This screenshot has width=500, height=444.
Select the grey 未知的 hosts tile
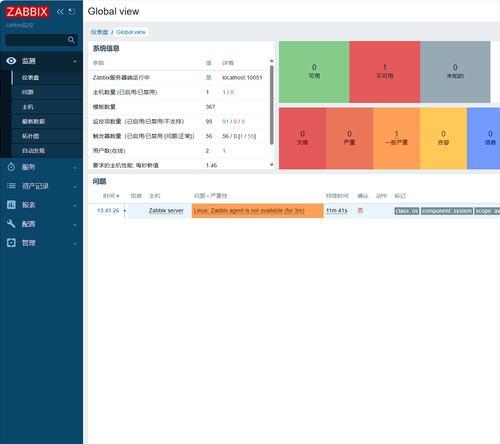(455, 72)
